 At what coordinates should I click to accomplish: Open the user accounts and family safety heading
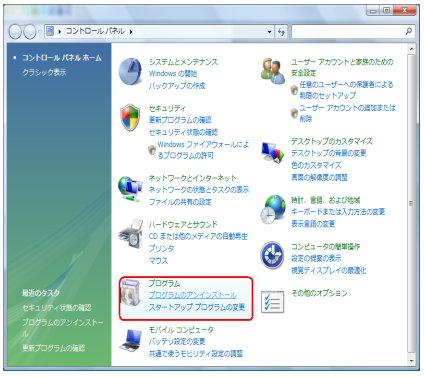click(342, 67)
